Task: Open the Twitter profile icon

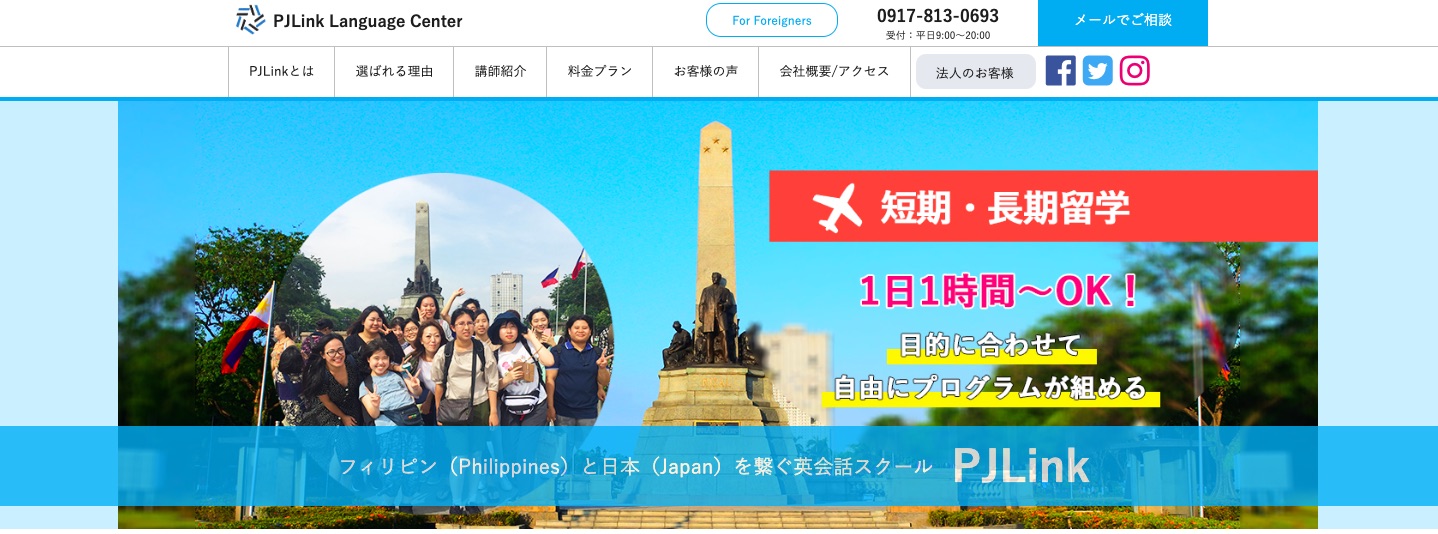Action: coord(1097,71)
